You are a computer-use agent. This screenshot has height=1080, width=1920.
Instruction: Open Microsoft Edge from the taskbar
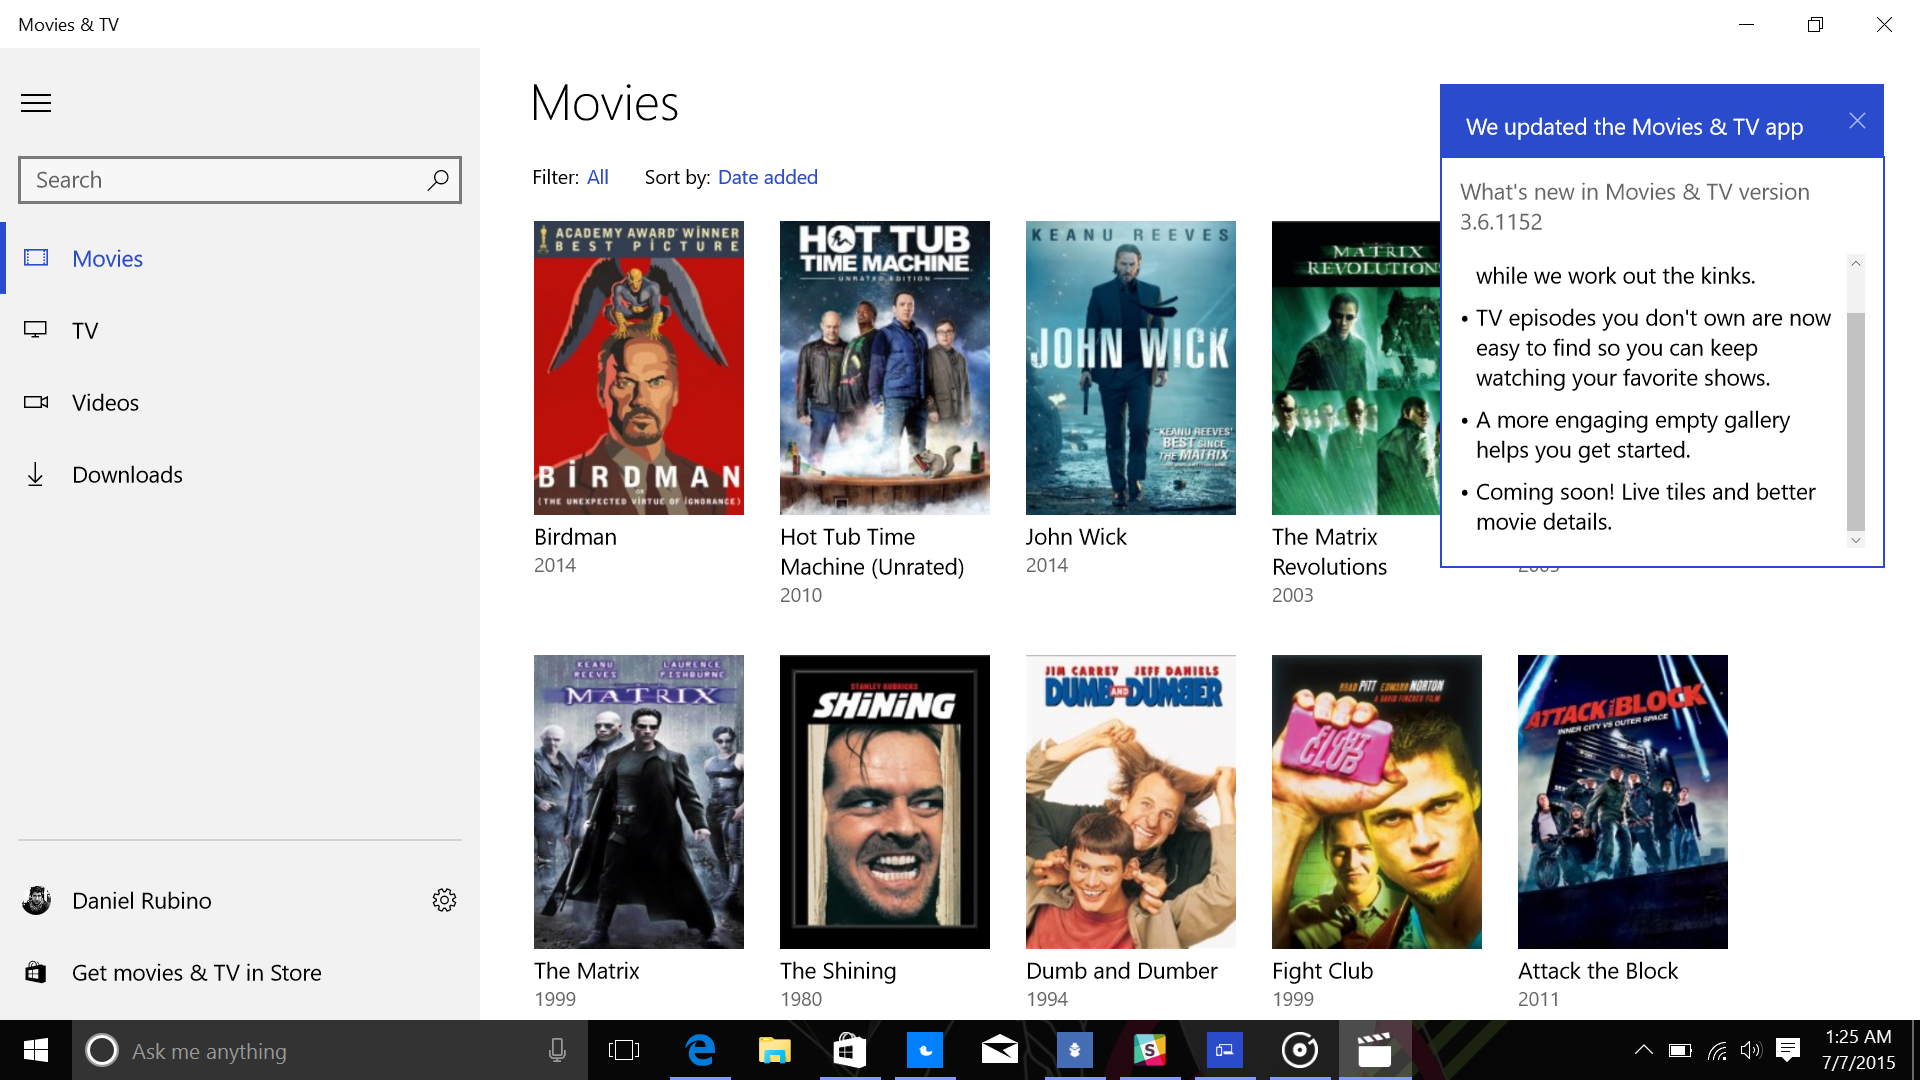tap(700, 1050)
